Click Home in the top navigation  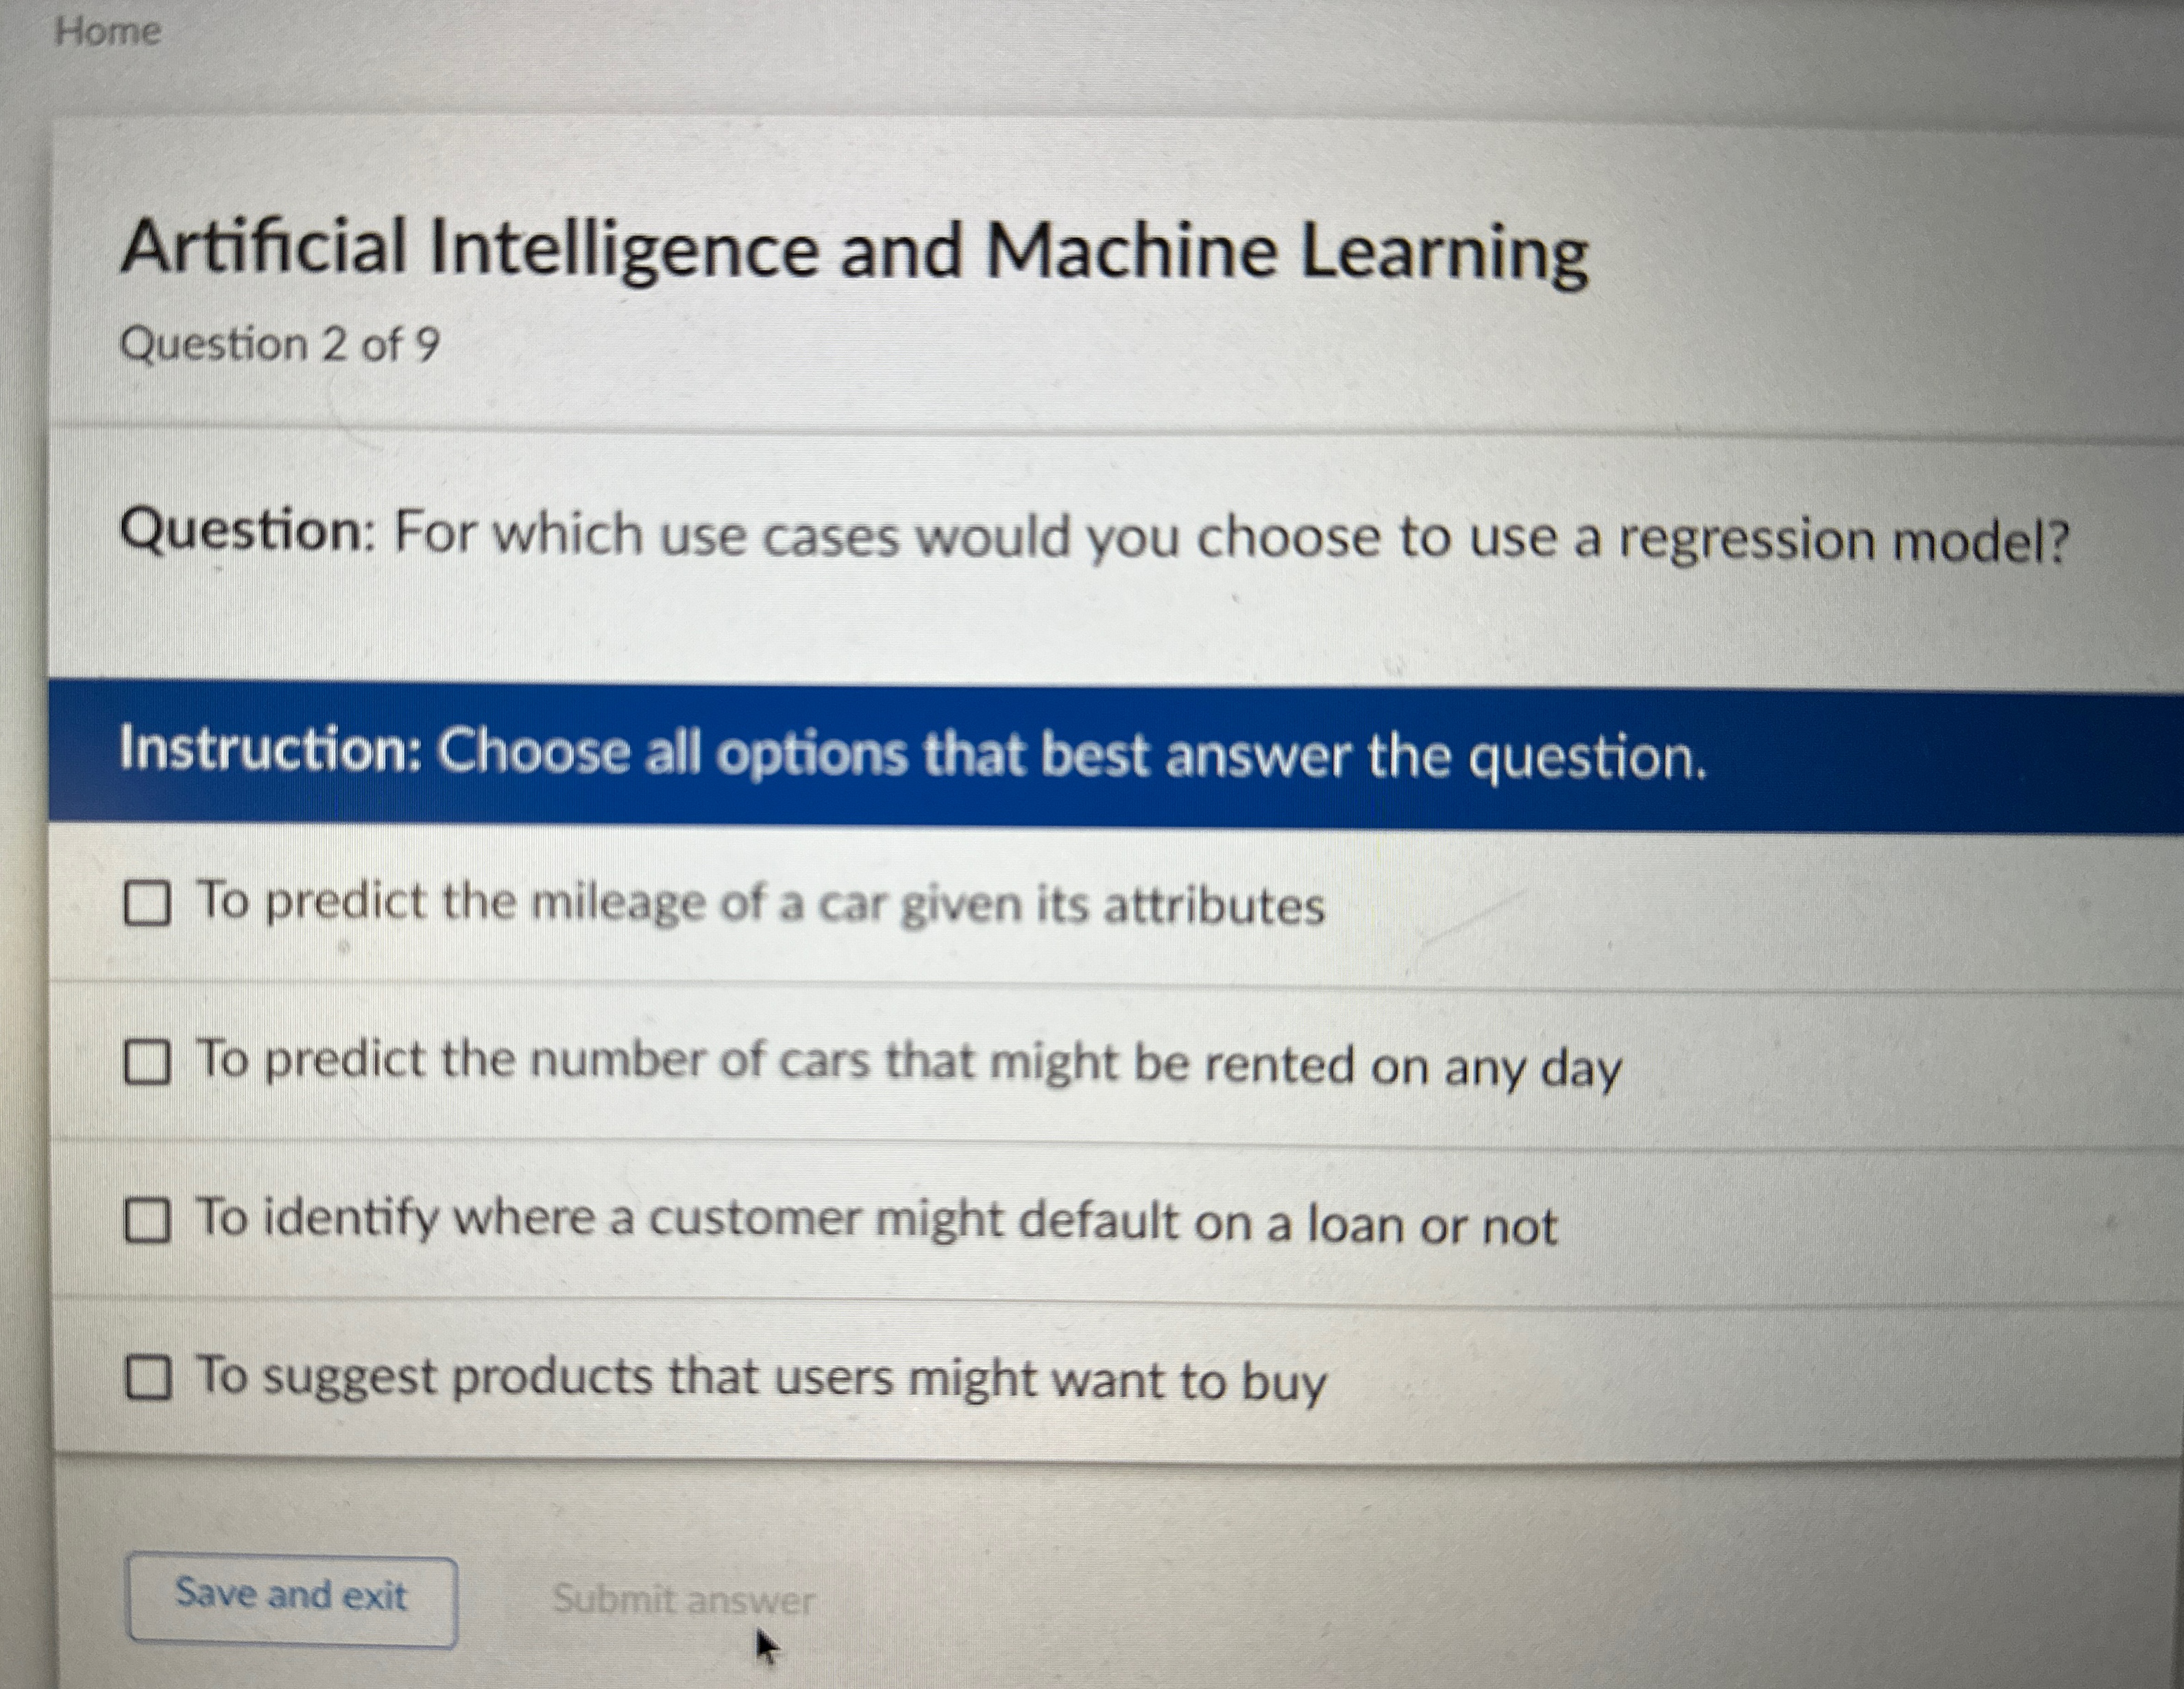(x=107, y=31)
